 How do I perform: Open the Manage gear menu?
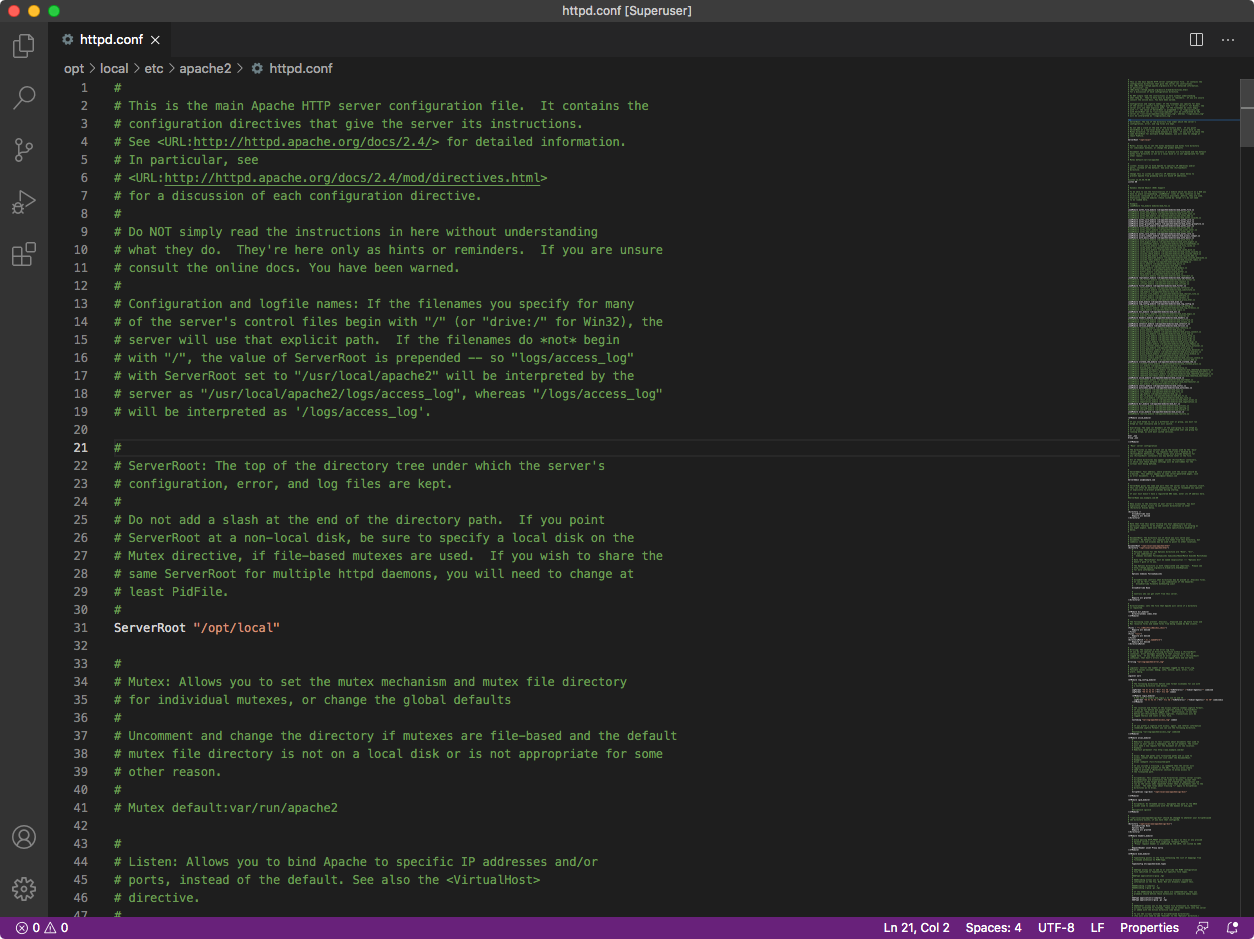click(x=23, y=888)
